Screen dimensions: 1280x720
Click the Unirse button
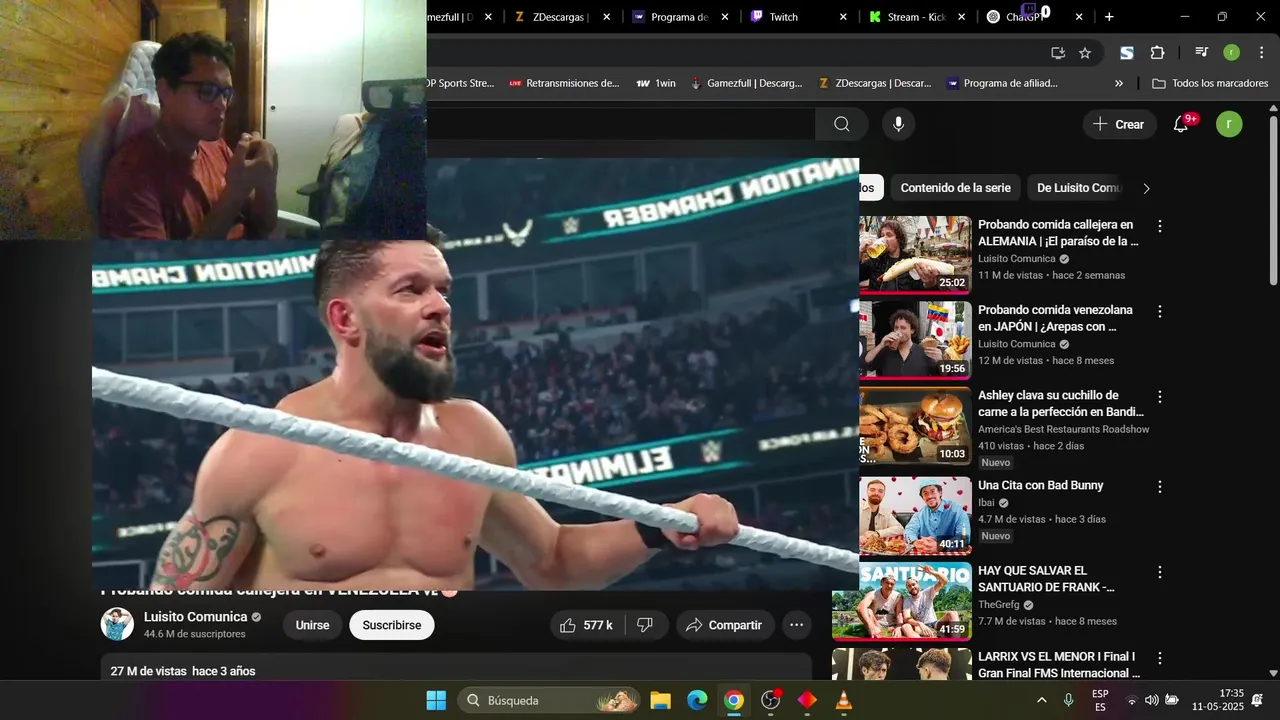(312, 625)
